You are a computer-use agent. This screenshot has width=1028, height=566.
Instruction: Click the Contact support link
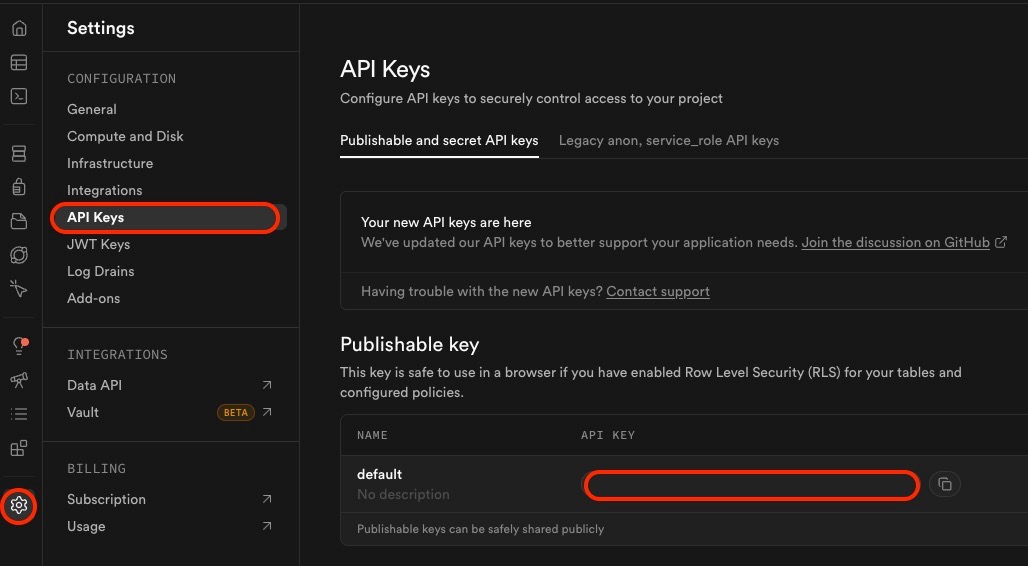pyautogui.click(x=658, y=291)
